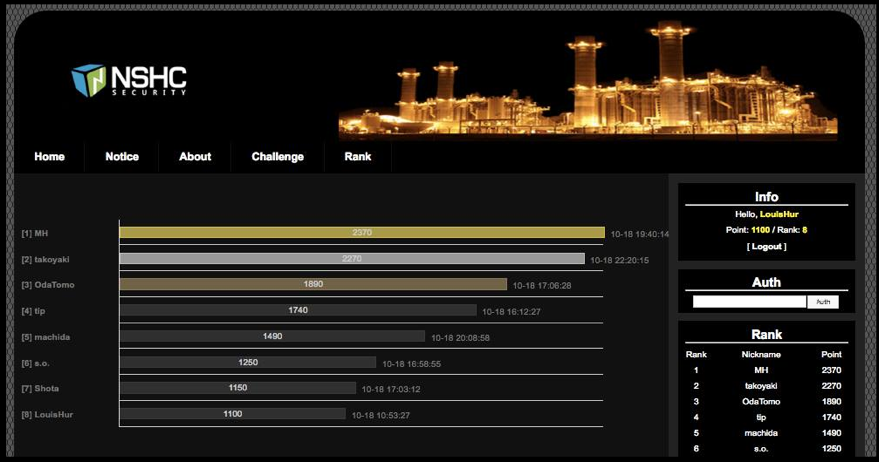Focus the Auth key input field

coord(749,302)
